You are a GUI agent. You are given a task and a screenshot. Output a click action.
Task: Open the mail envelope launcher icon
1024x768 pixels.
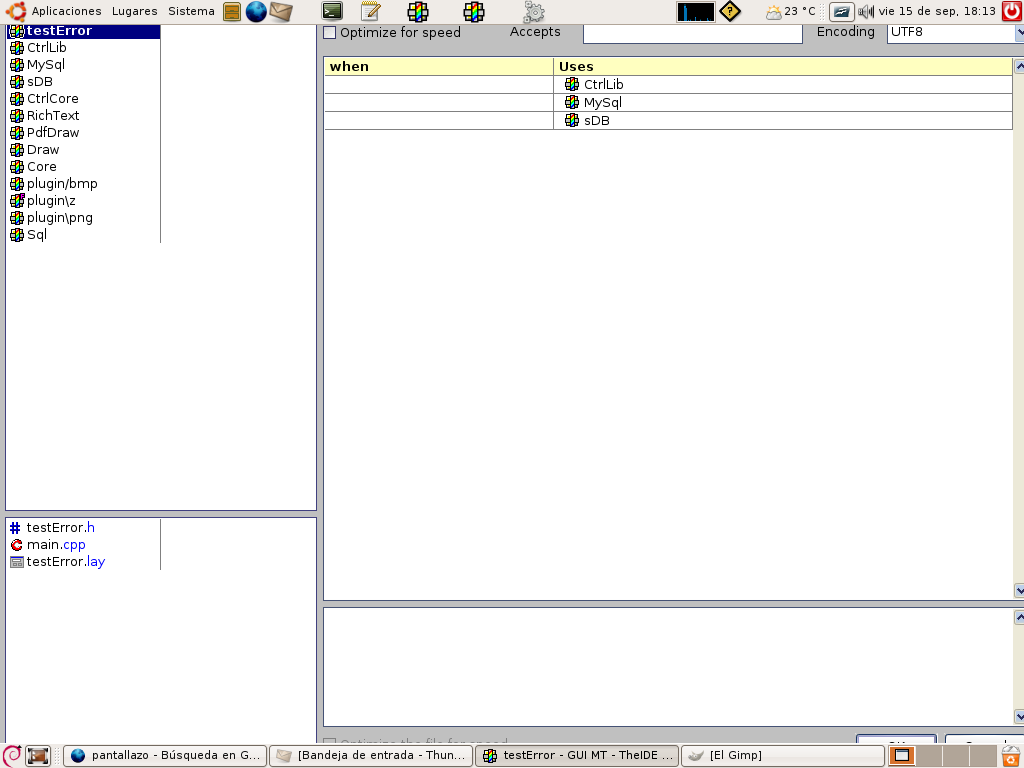point(281,12)
